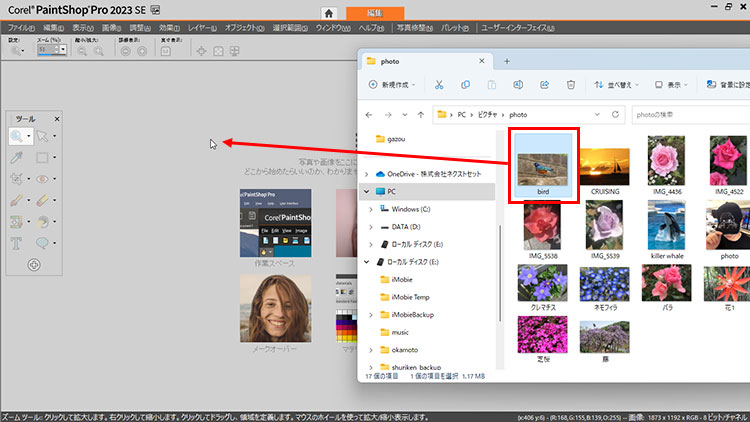Image resolution: width=750 pixels, height=422 pixels.
Task: Open the 並べ替え sort dropdown
Action: 614,85
